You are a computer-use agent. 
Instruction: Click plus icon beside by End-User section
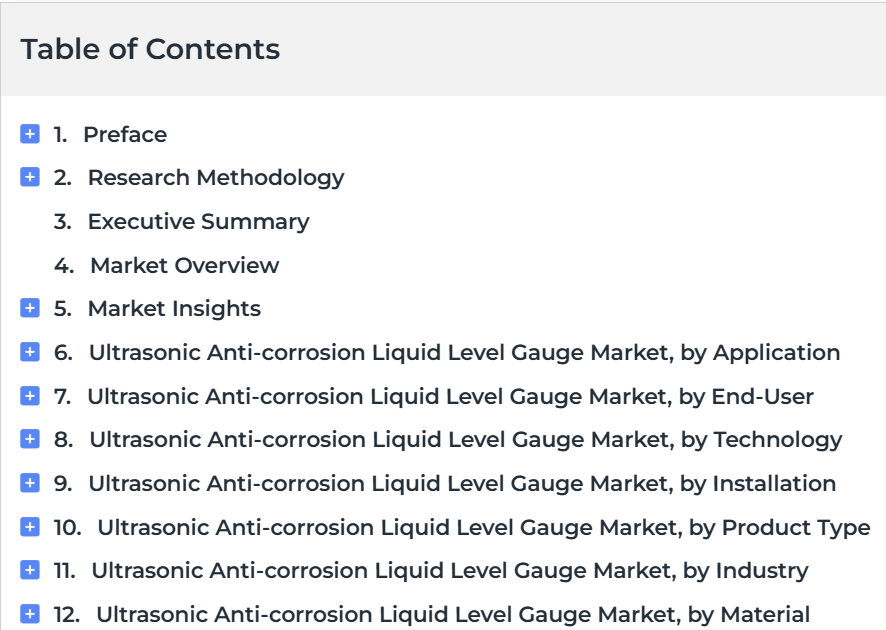[x=30, y=396]
